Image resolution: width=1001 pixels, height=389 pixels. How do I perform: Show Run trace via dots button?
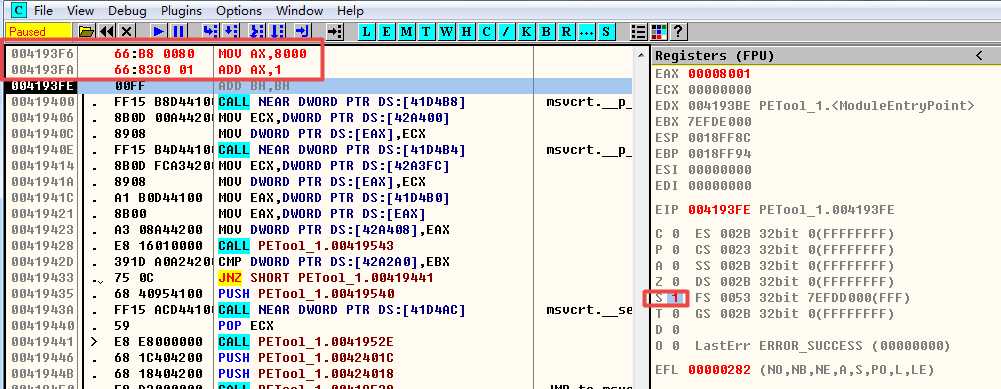tap(587, 31)
